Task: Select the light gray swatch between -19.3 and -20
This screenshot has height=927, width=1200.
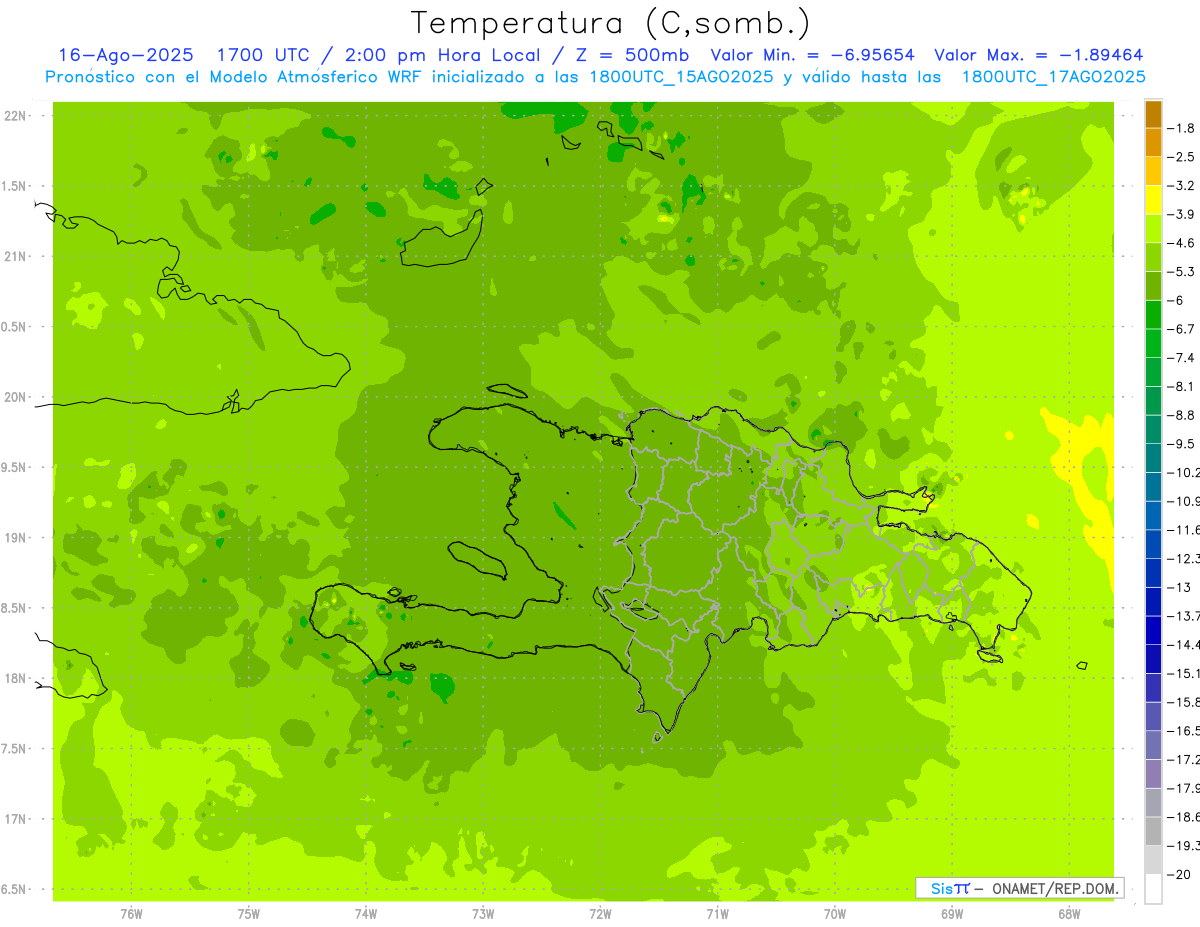Action: point(1154,860)
